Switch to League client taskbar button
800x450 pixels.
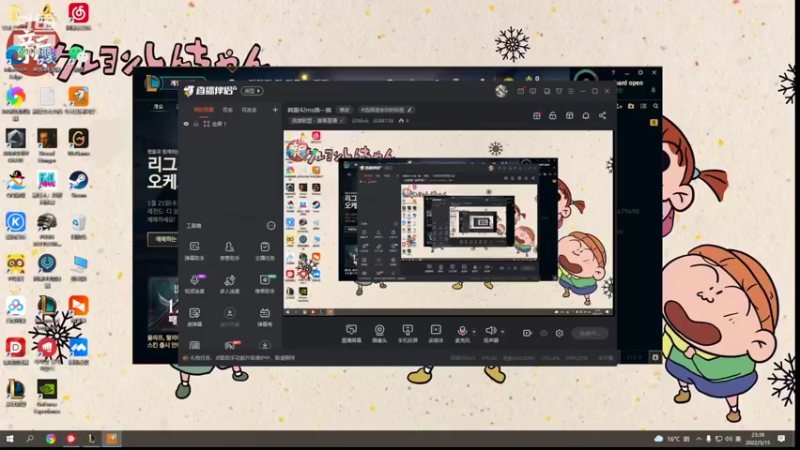[92, 439]
